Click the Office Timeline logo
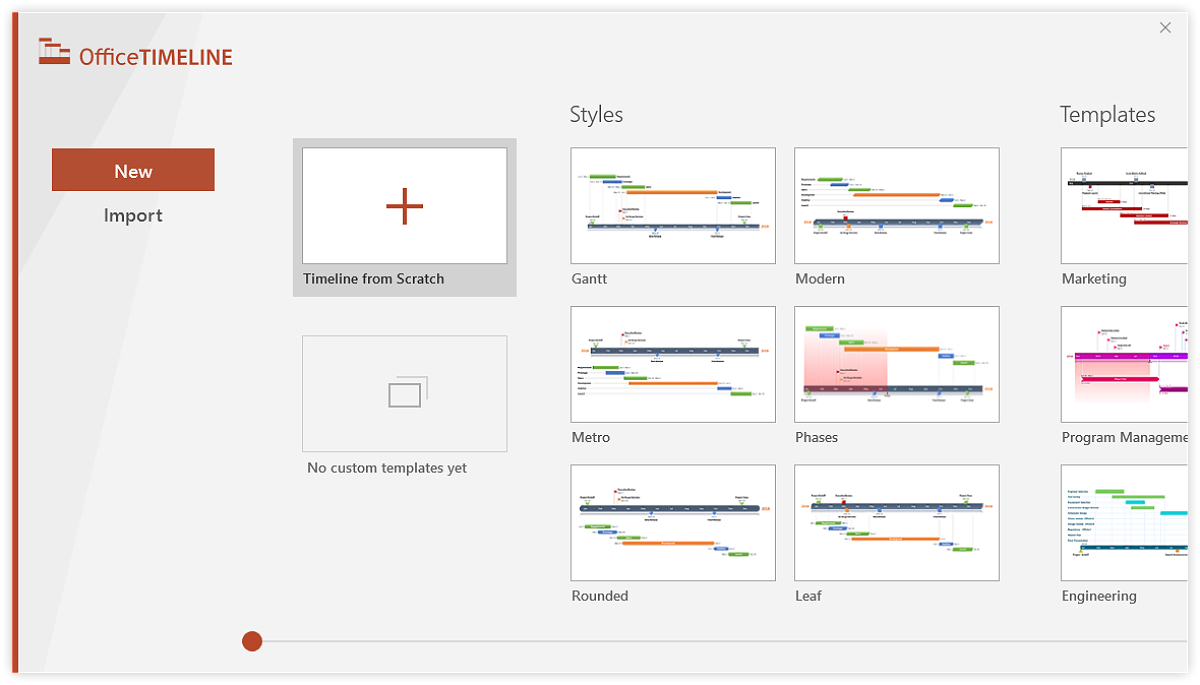 click(x=136, y=55)
